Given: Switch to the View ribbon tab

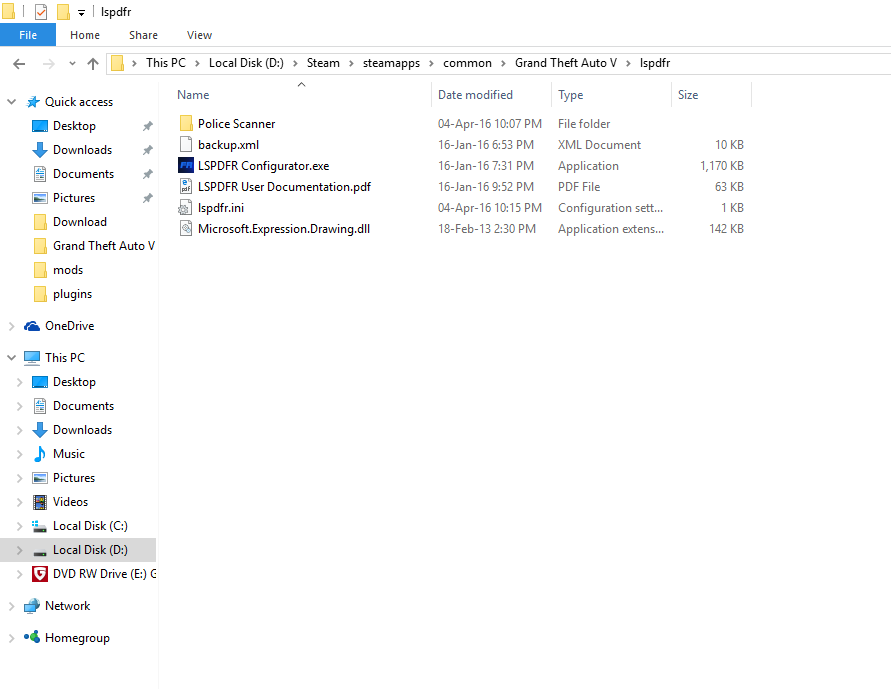Looking at the screenshot, I should pos(199,35).
